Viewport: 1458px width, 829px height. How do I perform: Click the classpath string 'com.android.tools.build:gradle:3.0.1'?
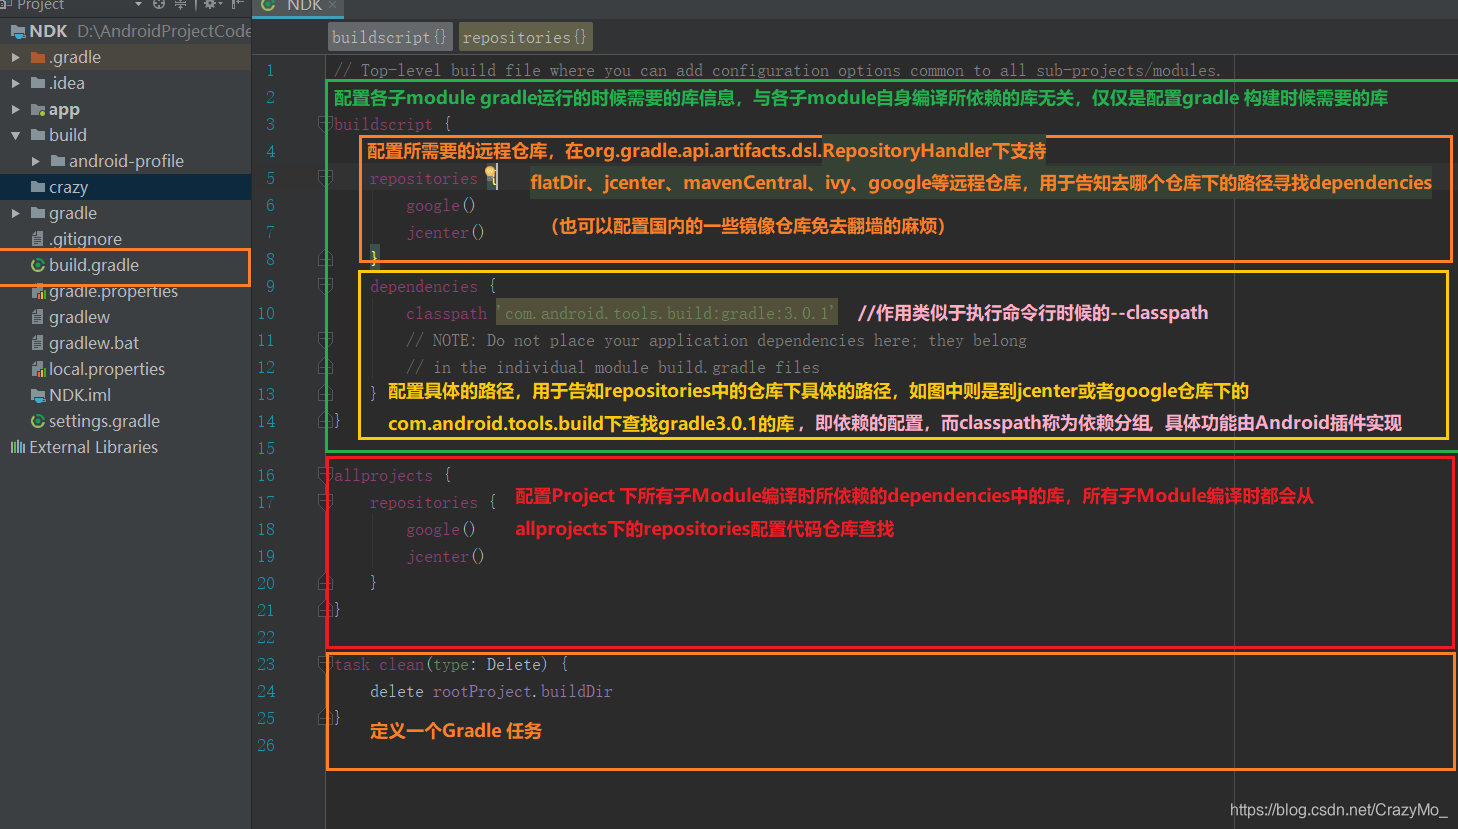click(666, 313)
